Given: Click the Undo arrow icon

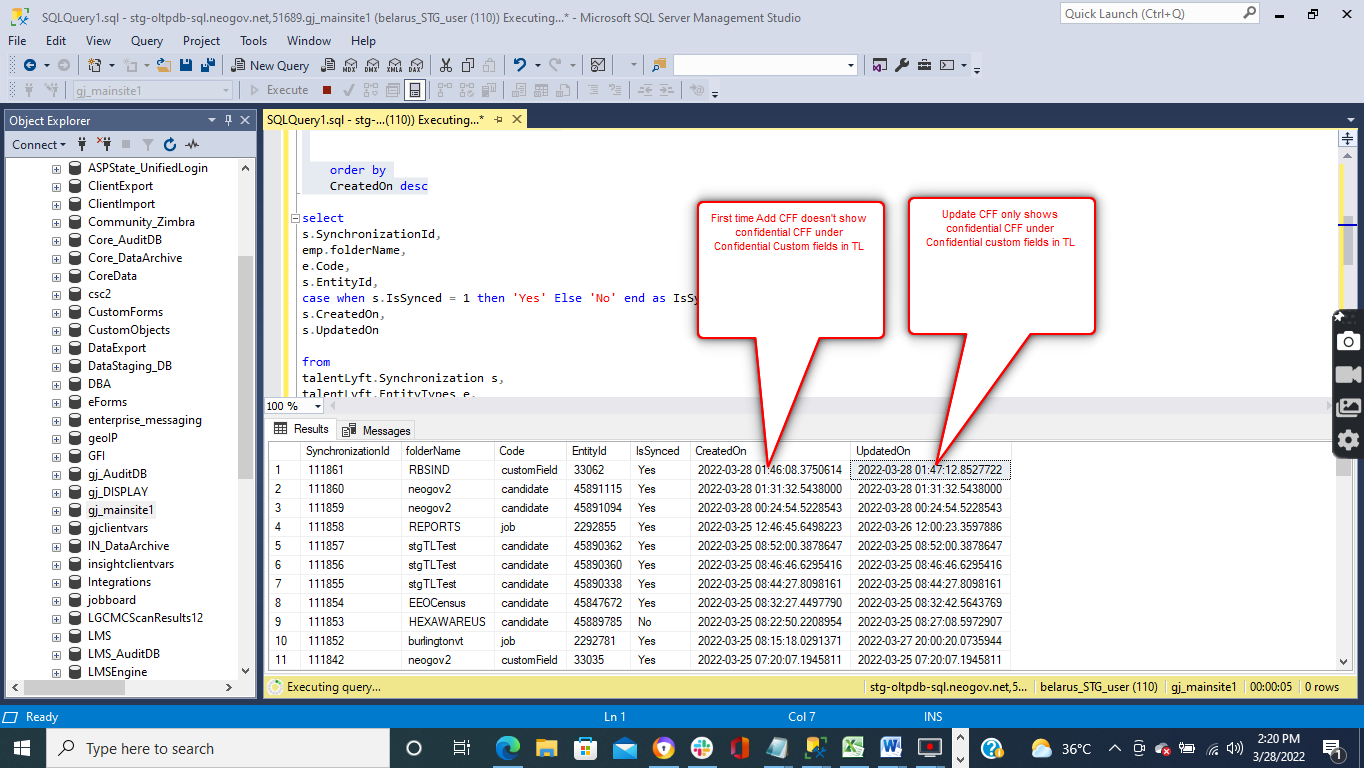Looking at the screenshot, I should pos(519,65).
